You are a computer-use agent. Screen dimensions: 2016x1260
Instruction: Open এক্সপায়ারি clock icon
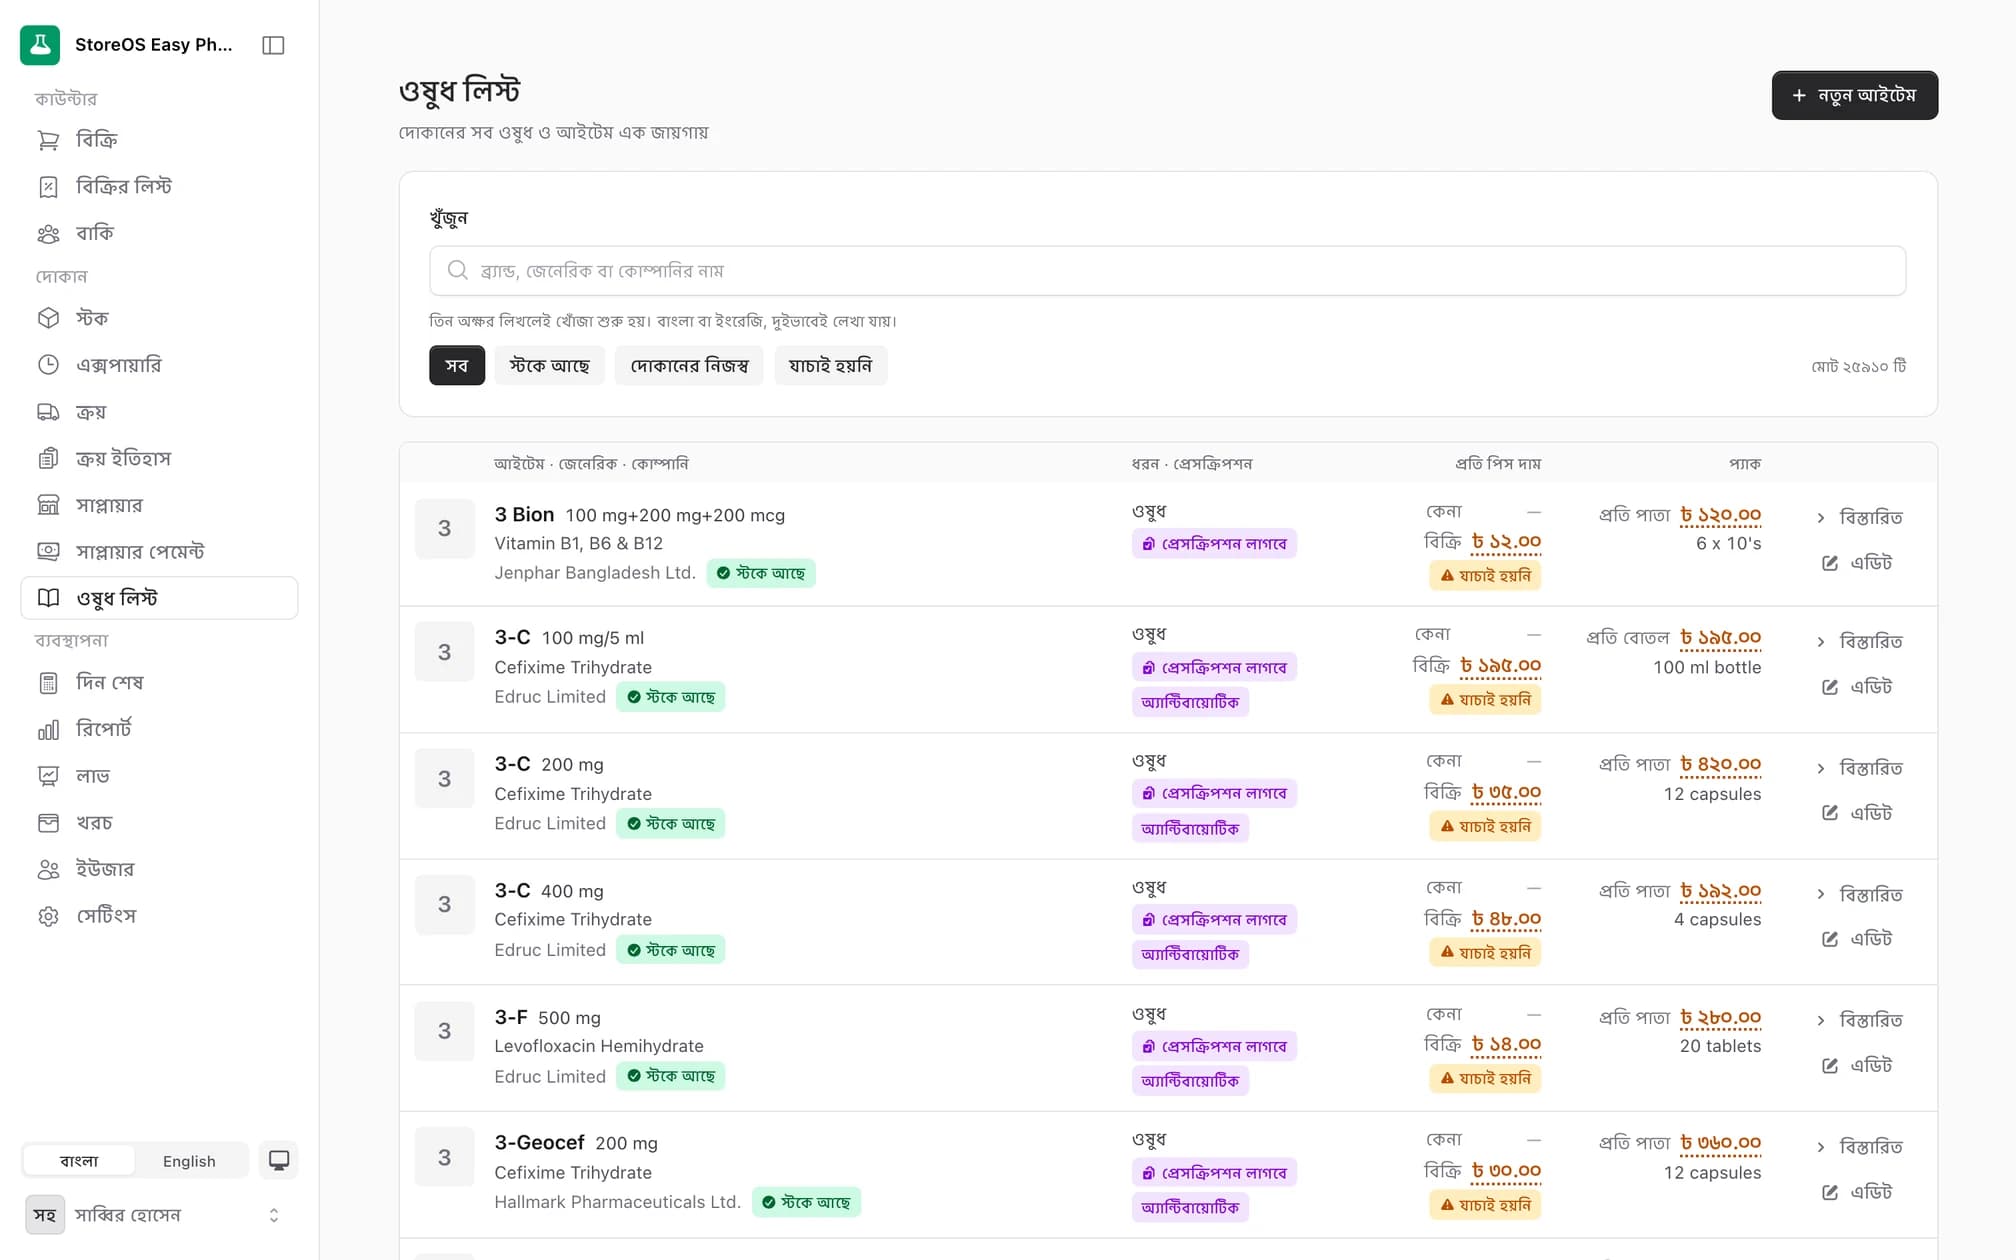[x=48, y=365]
